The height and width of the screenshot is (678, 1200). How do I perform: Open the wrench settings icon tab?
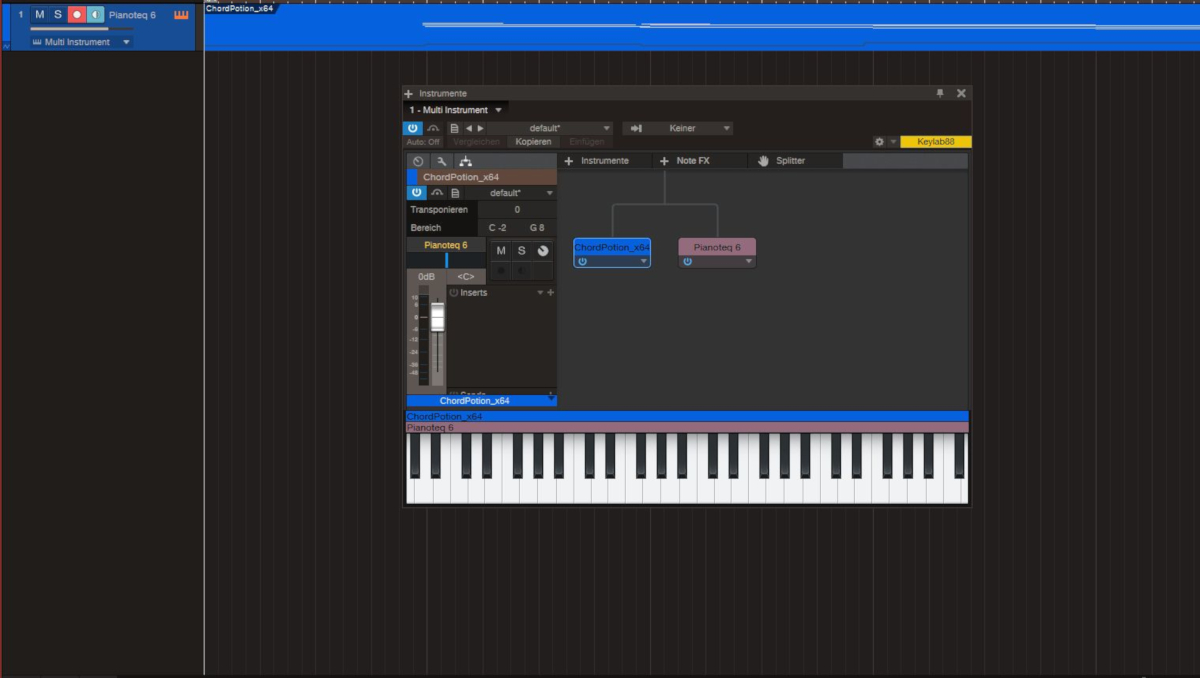(x=442, y=161)
